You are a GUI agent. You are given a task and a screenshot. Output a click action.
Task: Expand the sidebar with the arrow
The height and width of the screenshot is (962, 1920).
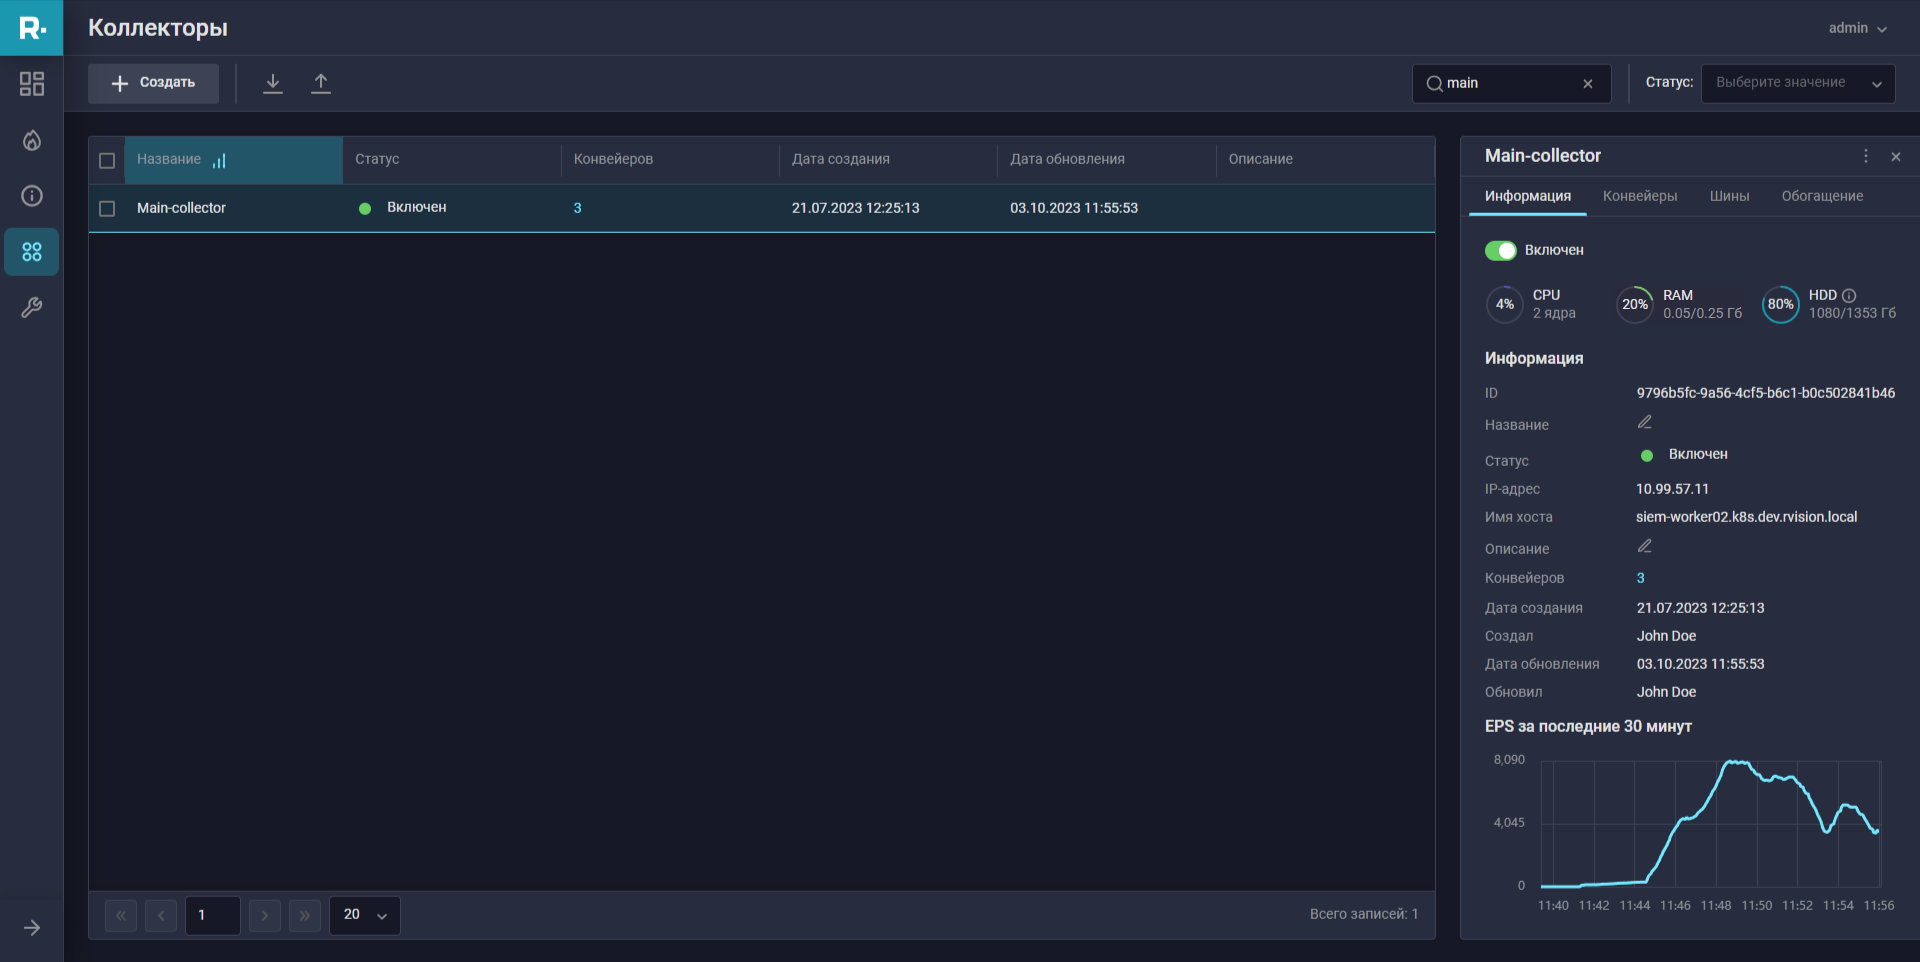point(32,928)
